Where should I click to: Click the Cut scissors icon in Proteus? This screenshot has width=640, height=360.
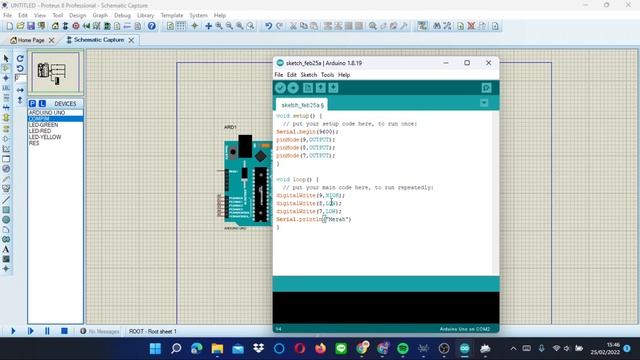[293, 26]
